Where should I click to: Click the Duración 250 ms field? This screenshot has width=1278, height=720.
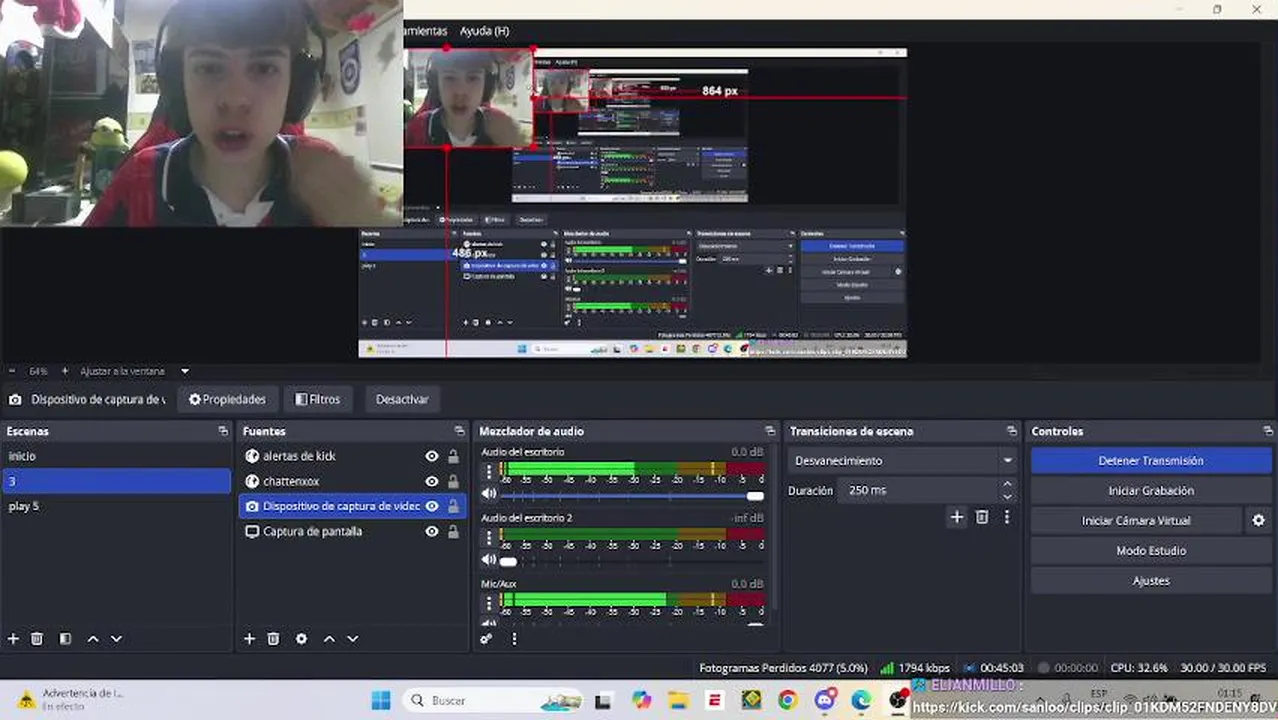[919, 491]
